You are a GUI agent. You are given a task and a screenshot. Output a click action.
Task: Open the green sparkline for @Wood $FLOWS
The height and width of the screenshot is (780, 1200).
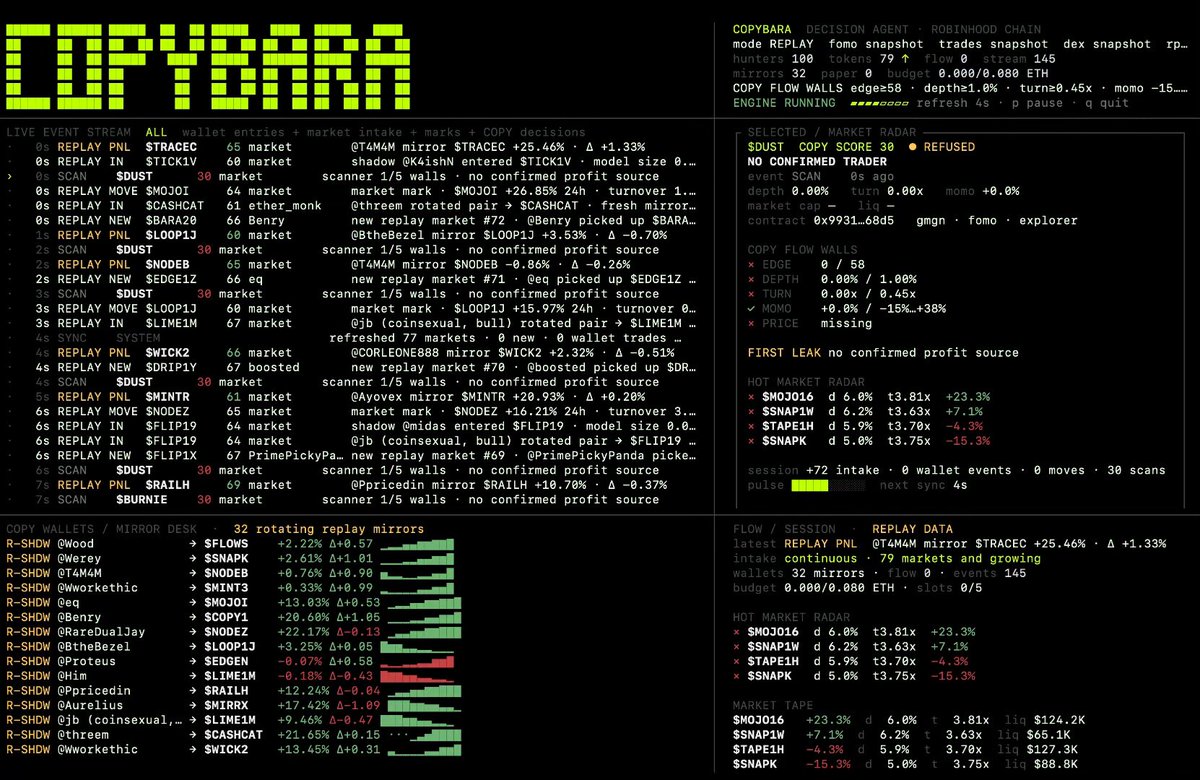(419, 544)
